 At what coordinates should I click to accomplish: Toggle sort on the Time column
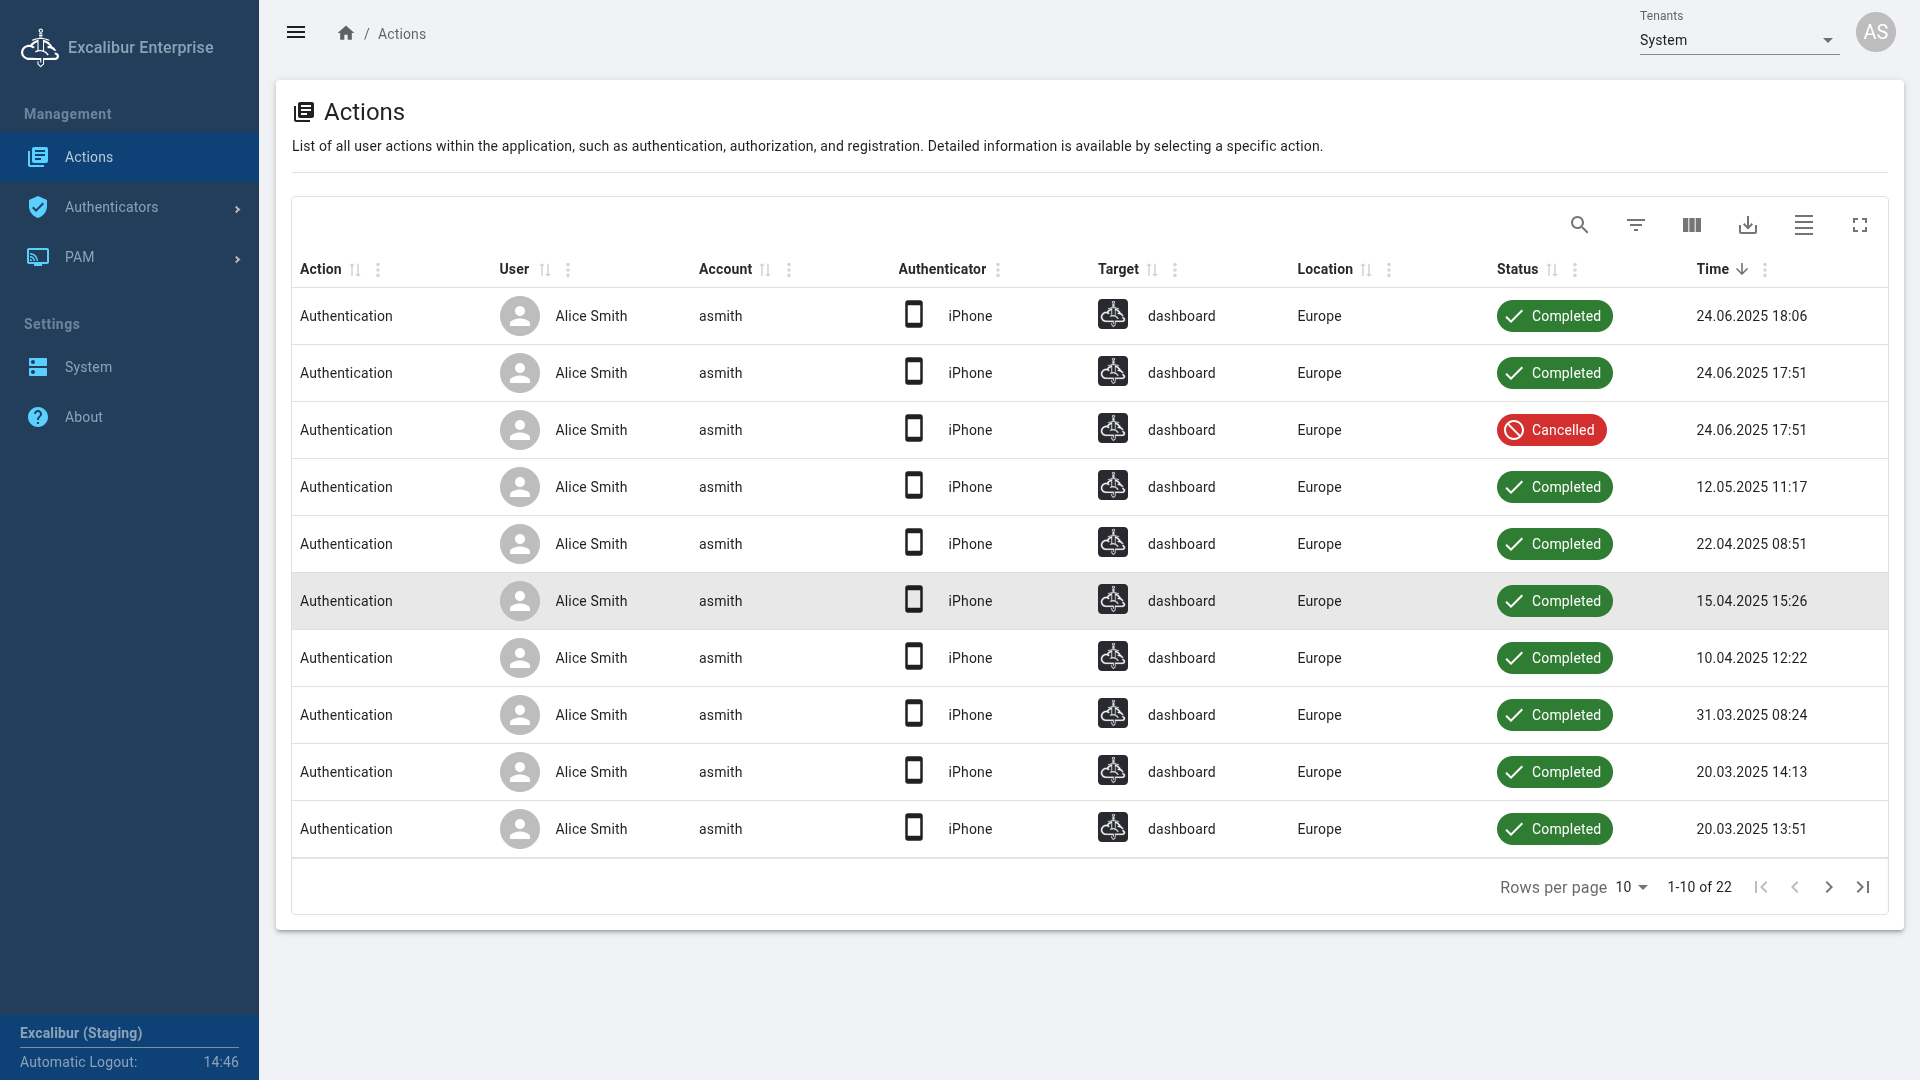[x=1741, y=269]
